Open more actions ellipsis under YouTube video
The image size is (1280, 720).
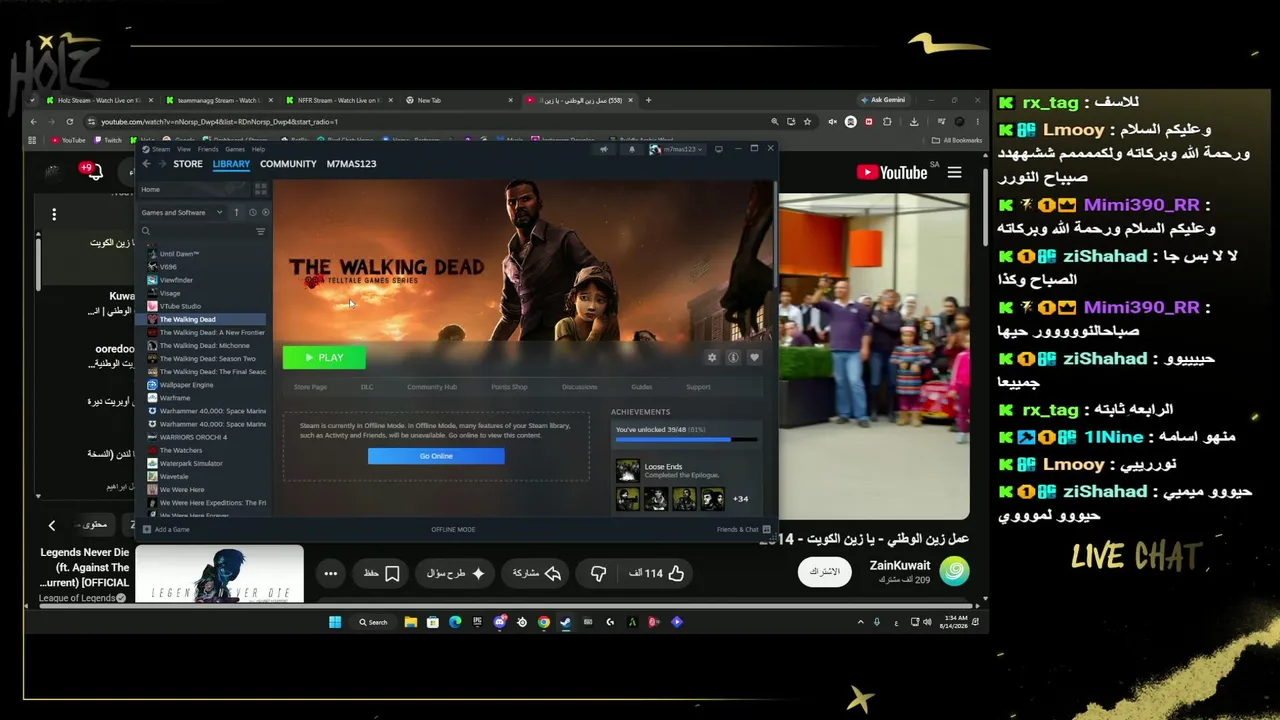coord(331,573)
